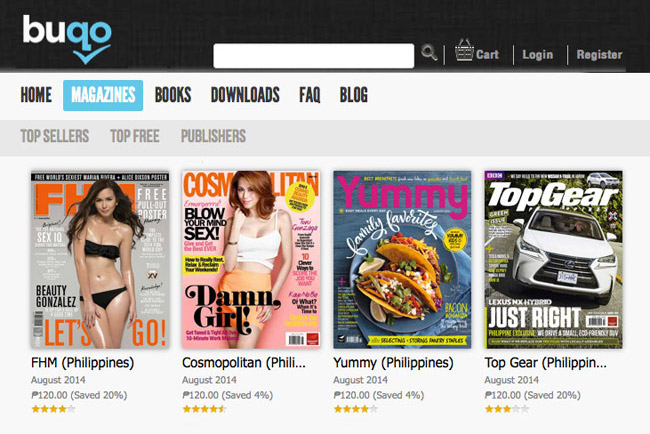Screen dimensions: 650x434
Task: Open the Downloads menu item
Action: (245, 95)
